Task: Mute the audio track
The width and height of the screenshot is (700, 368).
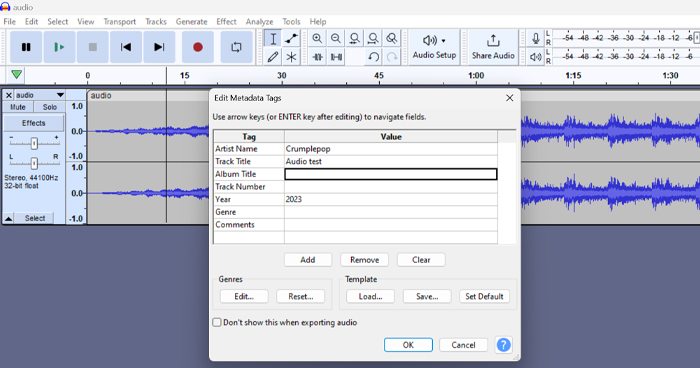Action: 18,107
